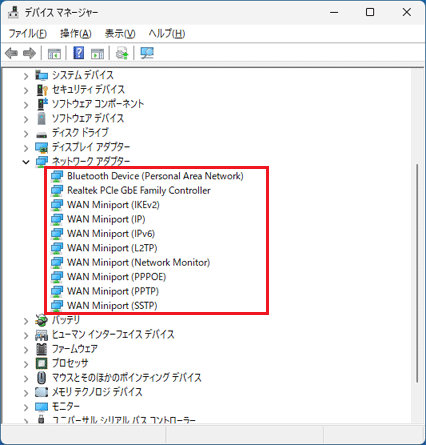Click the ディスプレイ アダプター icon
The image size is (426, 445).
tap(42, 147)
